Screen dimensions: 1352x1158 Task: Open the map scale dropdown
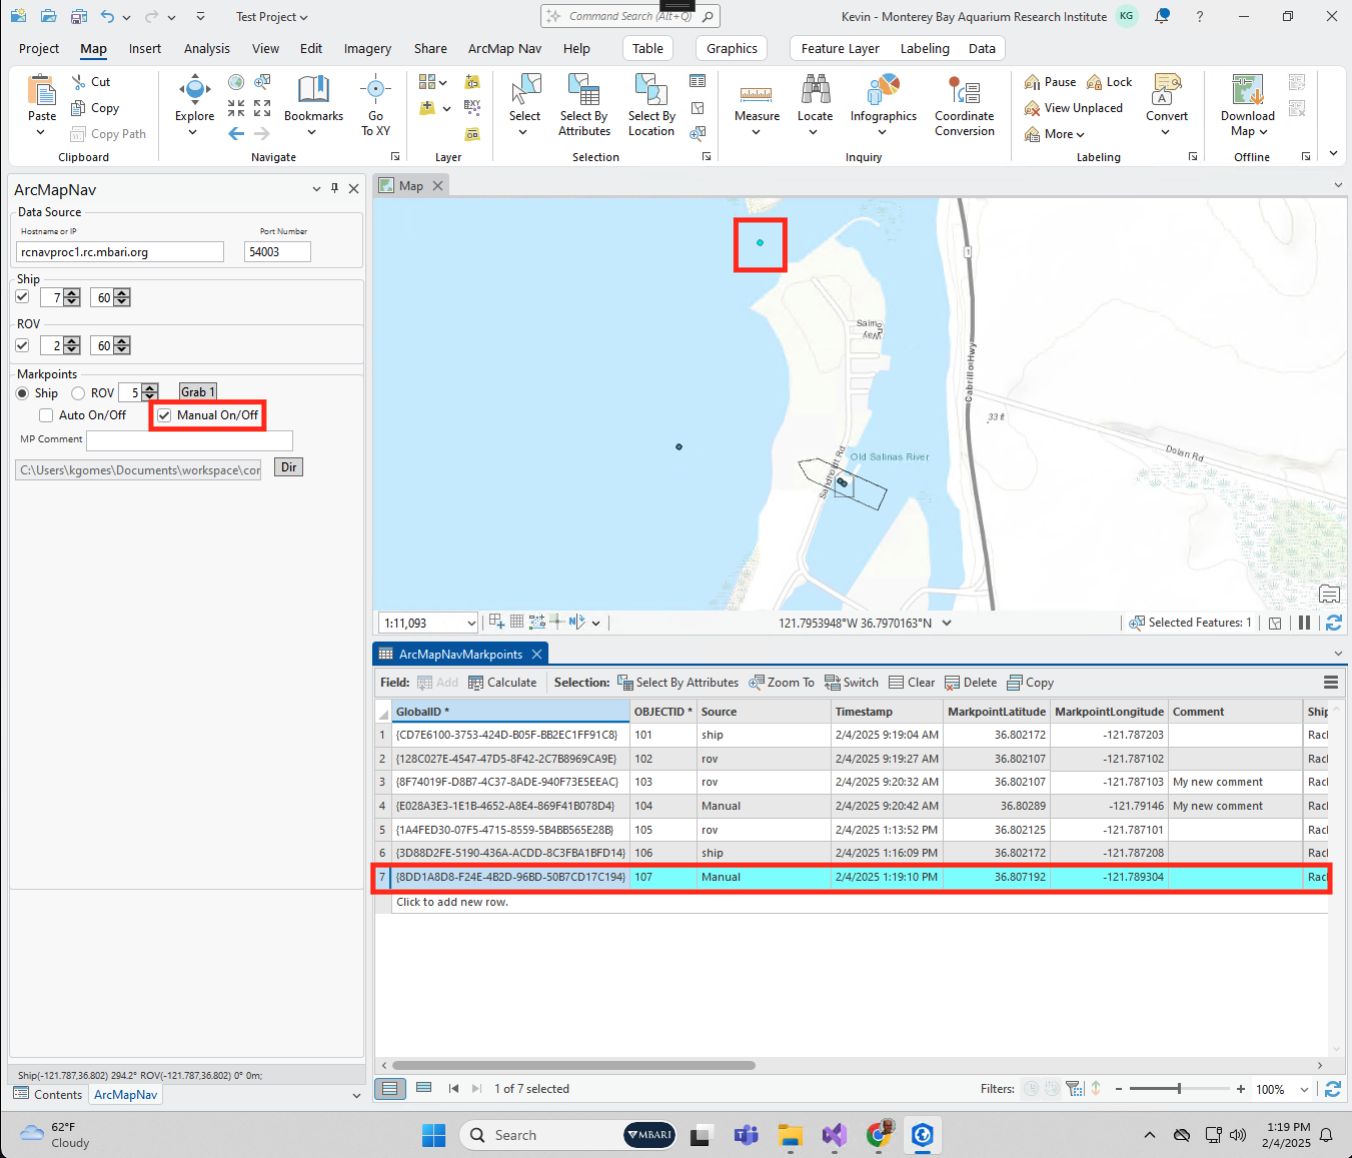[470, 623]
